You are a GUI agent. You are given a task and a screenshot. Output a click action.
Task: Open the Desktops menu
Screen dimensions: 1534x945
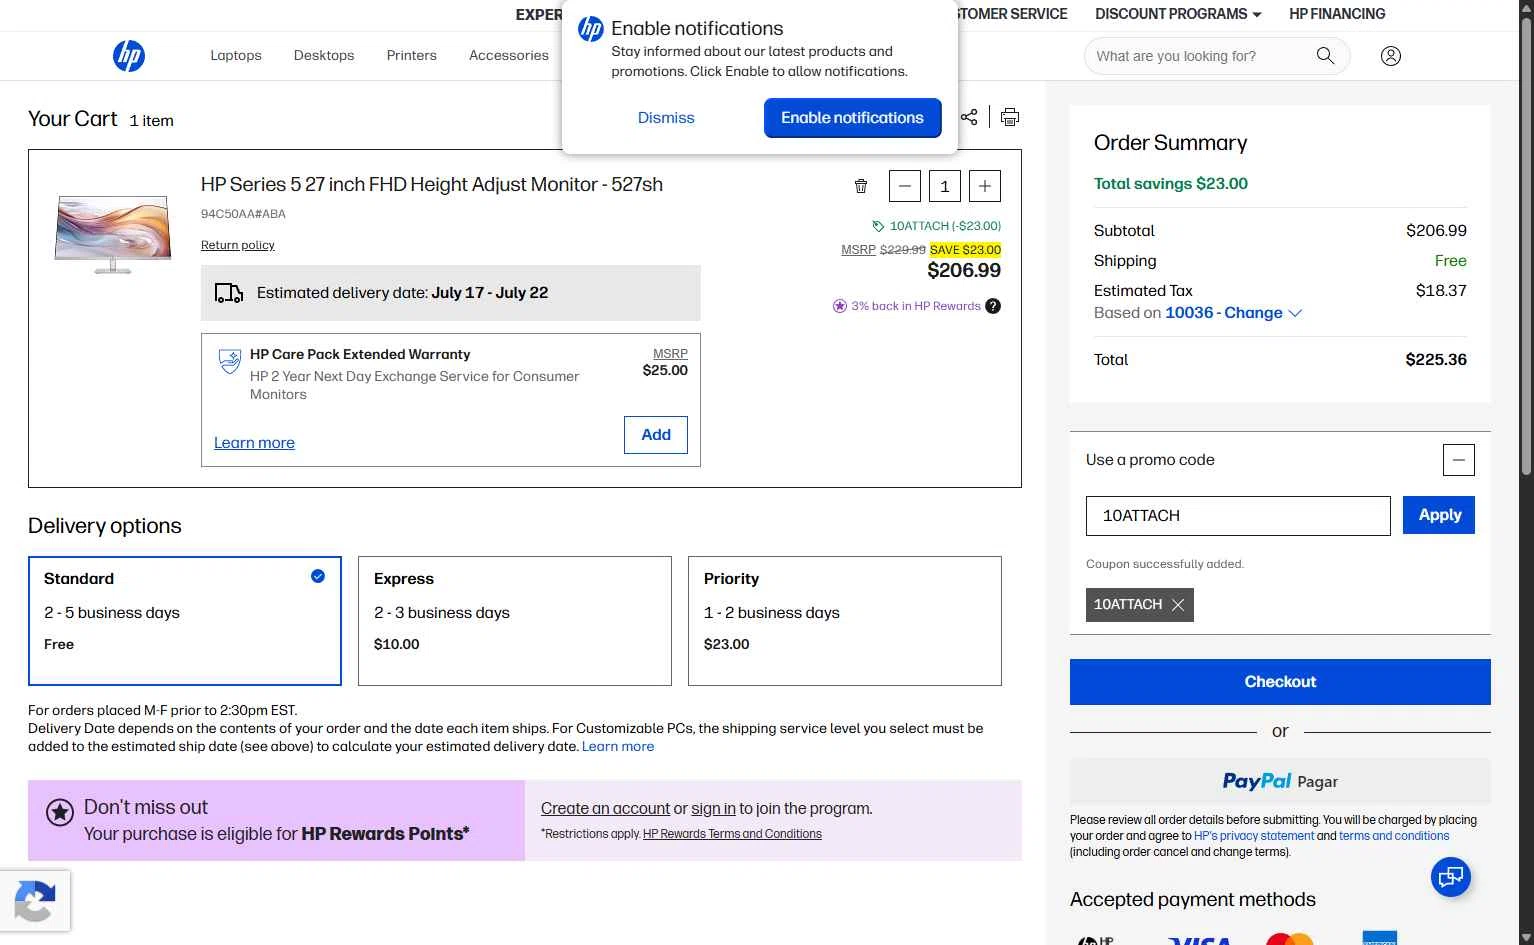click(x=324, y=56)
